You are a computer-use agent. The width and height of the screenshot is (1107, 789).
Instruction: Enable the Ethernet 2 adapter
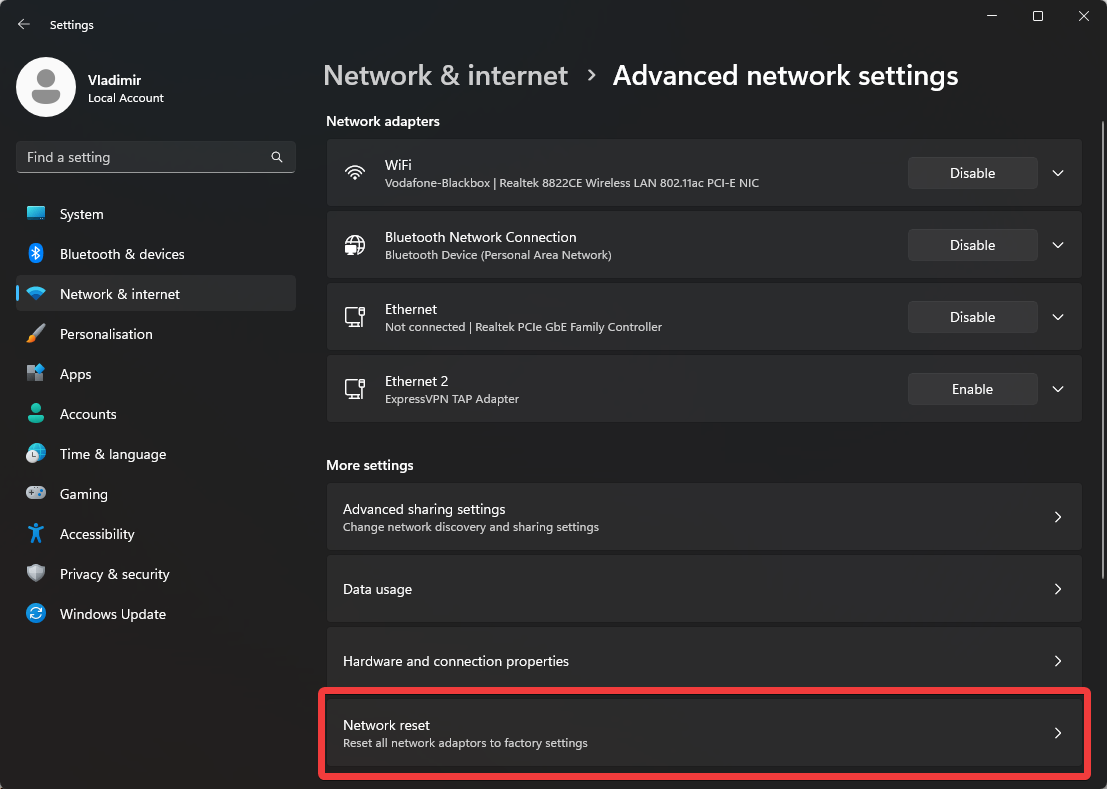coord(972,389)
